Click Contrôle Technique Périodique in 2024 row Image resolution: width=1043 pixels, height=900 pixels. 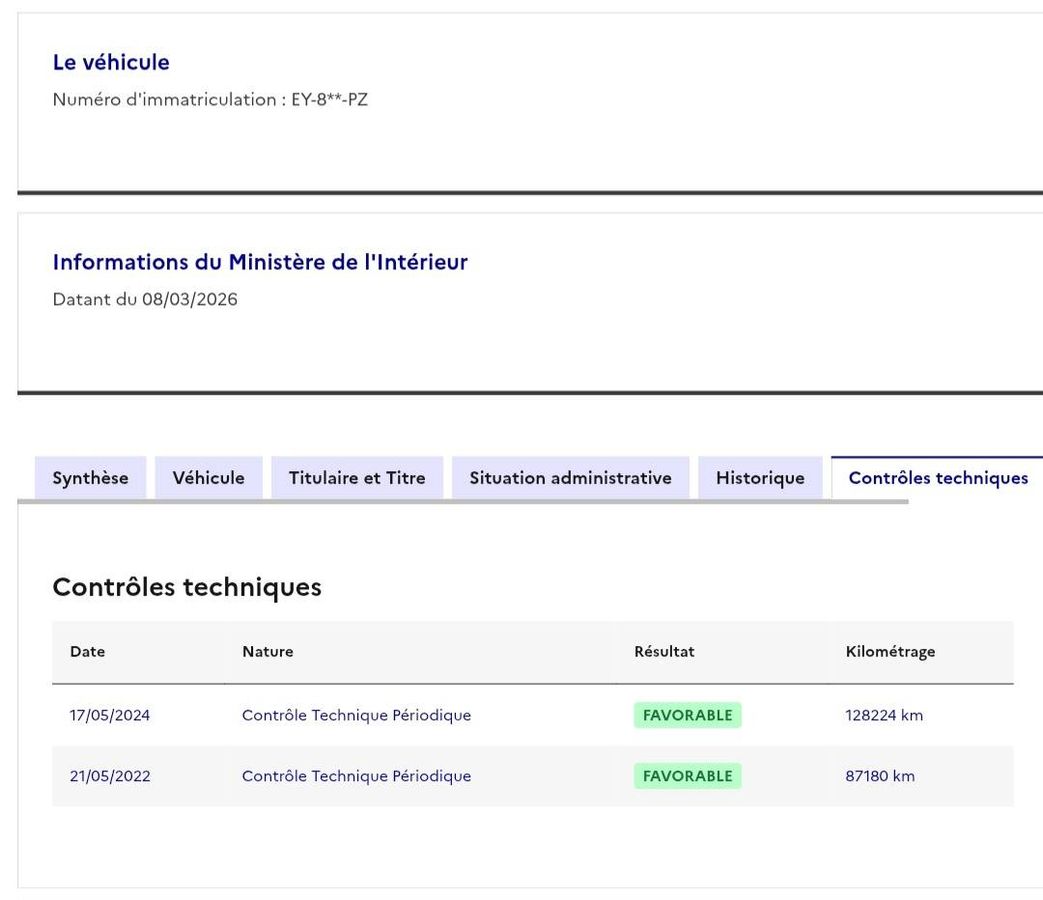(x=357, y=715)
